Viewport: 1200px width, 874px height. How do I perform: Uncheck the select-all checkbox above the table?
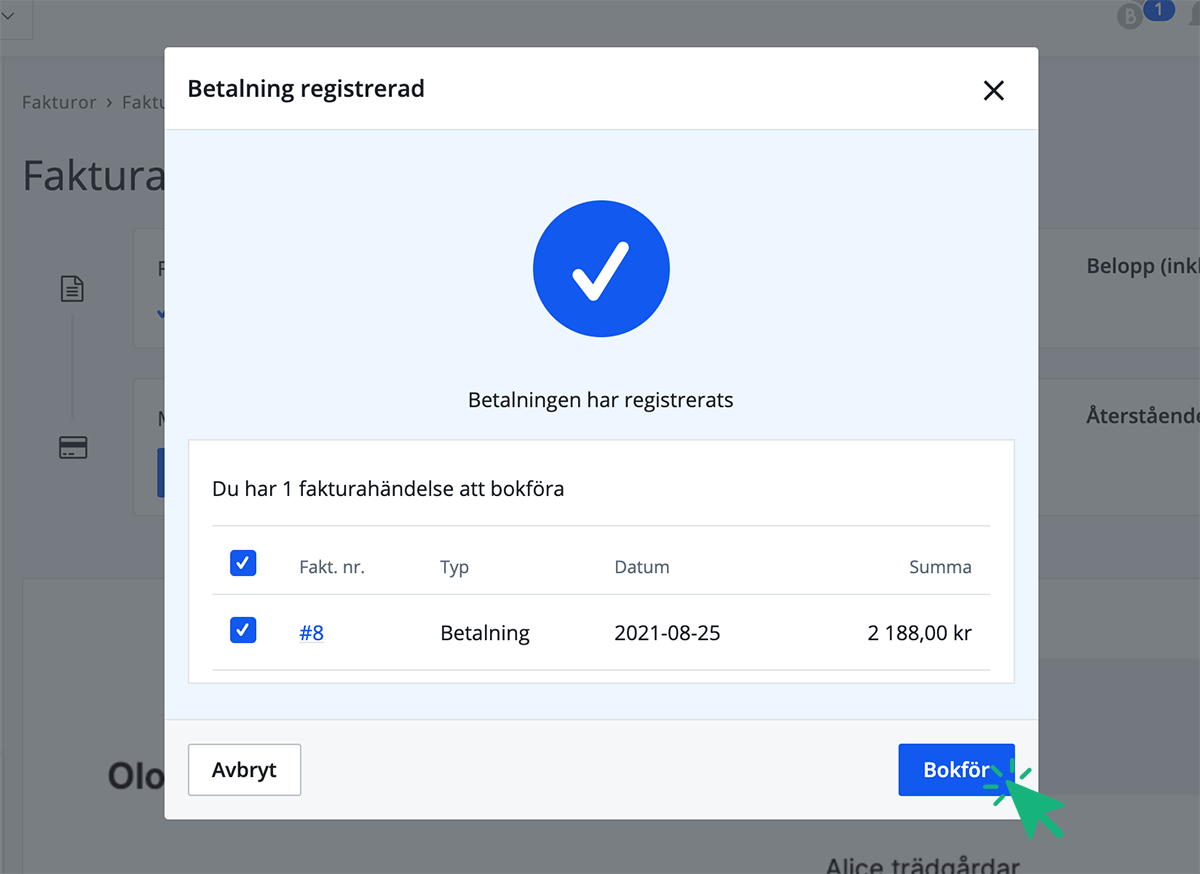coord(243,563)
